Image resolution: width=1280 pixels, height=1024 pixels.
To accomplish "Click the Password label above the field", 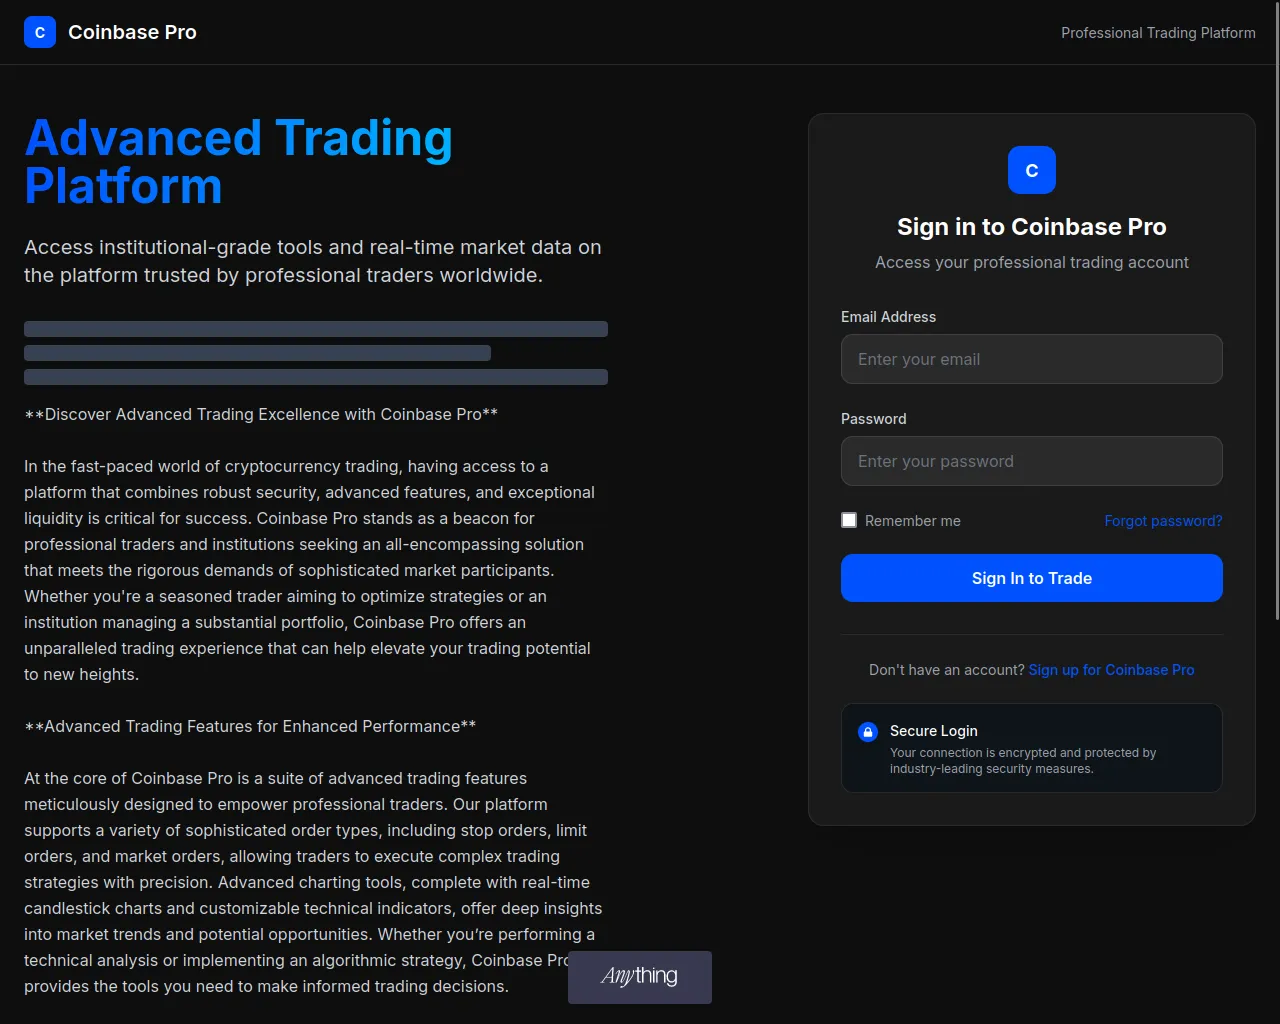I will 874,419.
